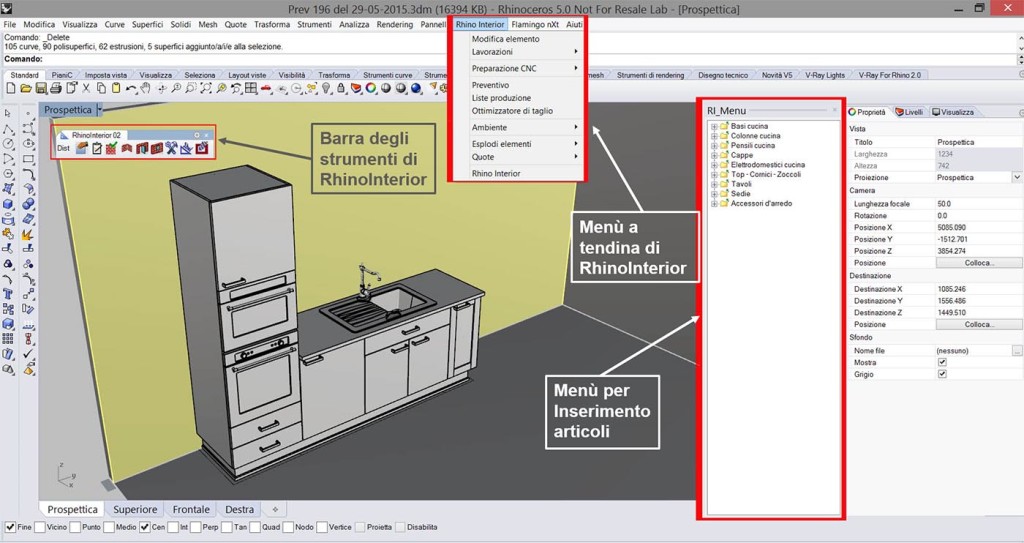
Task: Click the crossed tools icon in RhinoInterior toolbar
Action: tap(171, 148)
